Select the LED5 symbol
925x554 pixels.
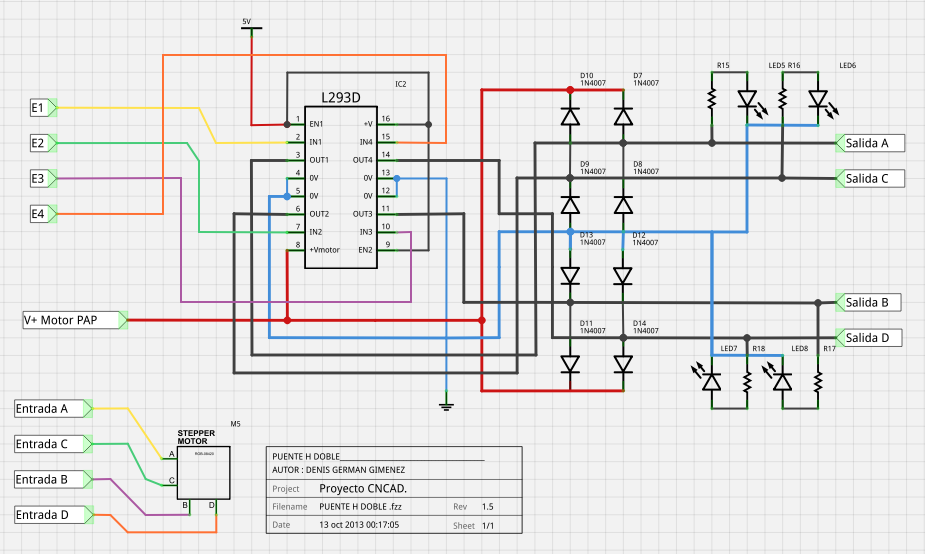click(x=752, y=102)
